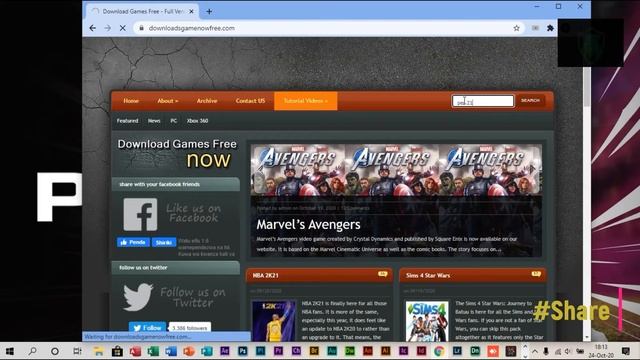Open a new browser tab
The image size is (640, 360).
pyautogui.click(x=209, y=11)
